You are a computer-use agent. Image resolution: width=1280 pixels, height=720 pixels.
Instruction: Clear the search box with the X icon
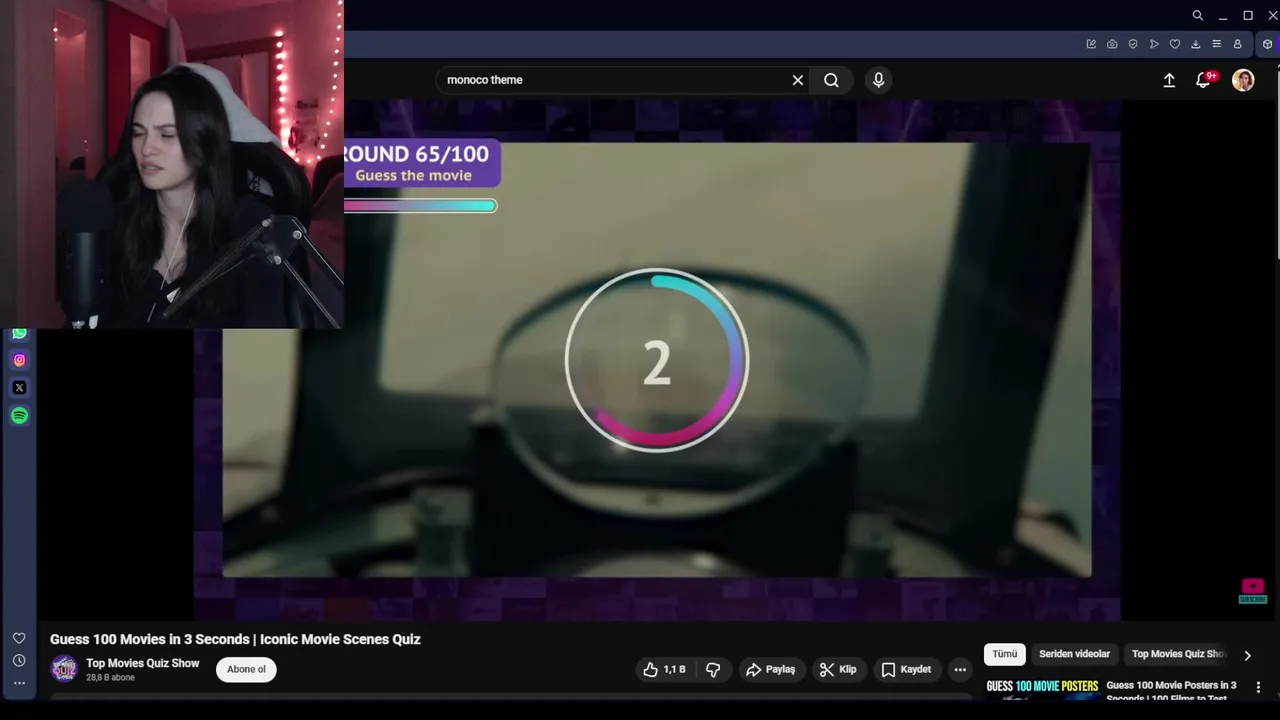click(798, 80)
